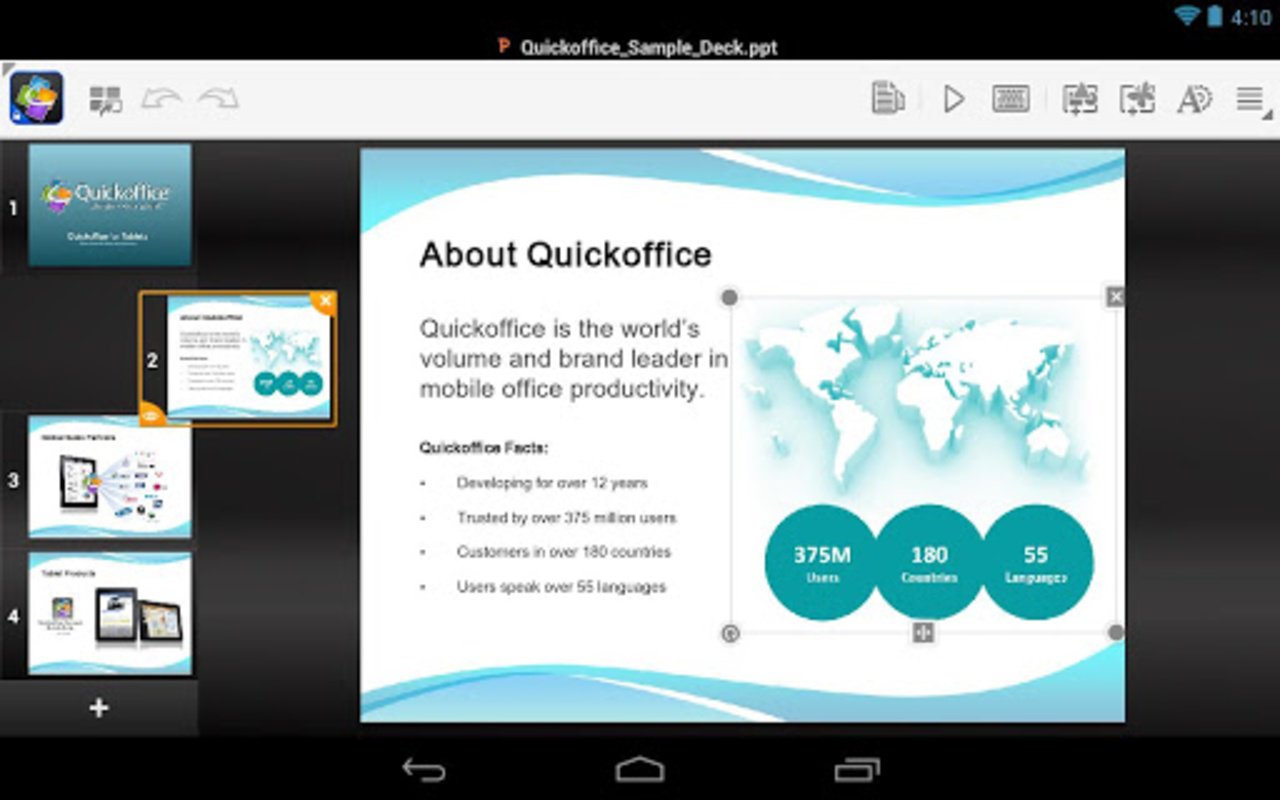Click the Undo arrow icon
Screen dimensions: 1280x800
pos(163,98)
